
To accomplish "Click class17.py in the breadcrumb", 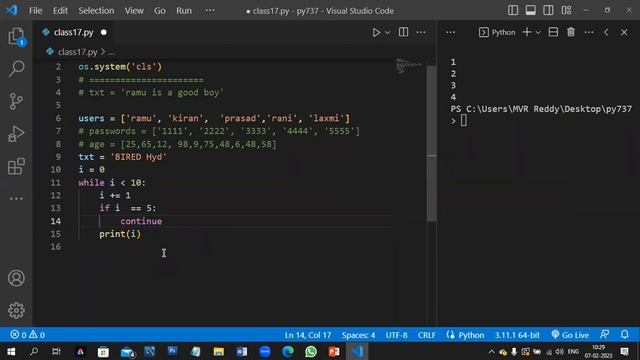I will pyautogui.click(x=77, y=52).
